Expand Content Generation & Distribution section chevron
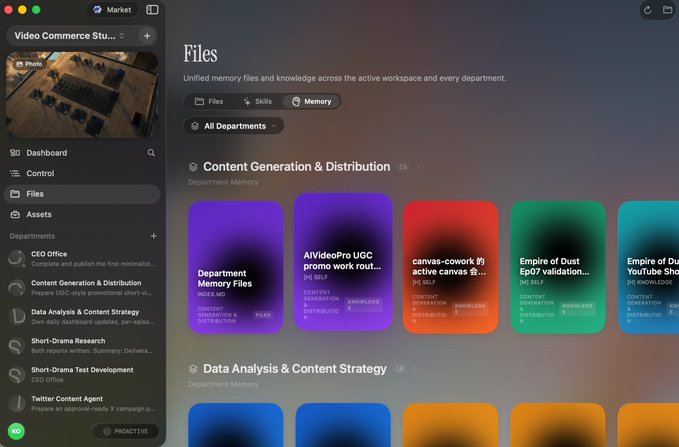Image resolution: width=679 pixels, height=447 pixels. [418, 166]
